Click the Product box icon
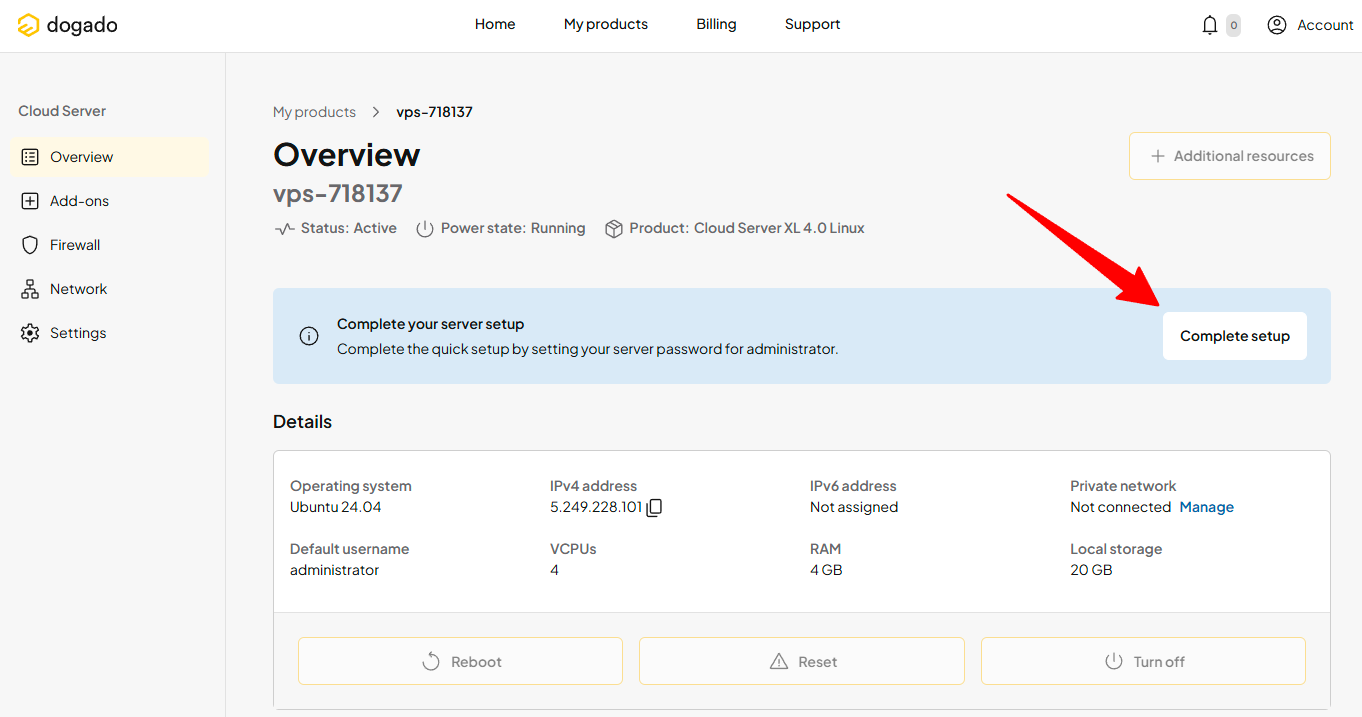Screen dimensions: 1362x717 tap(614, 228)
